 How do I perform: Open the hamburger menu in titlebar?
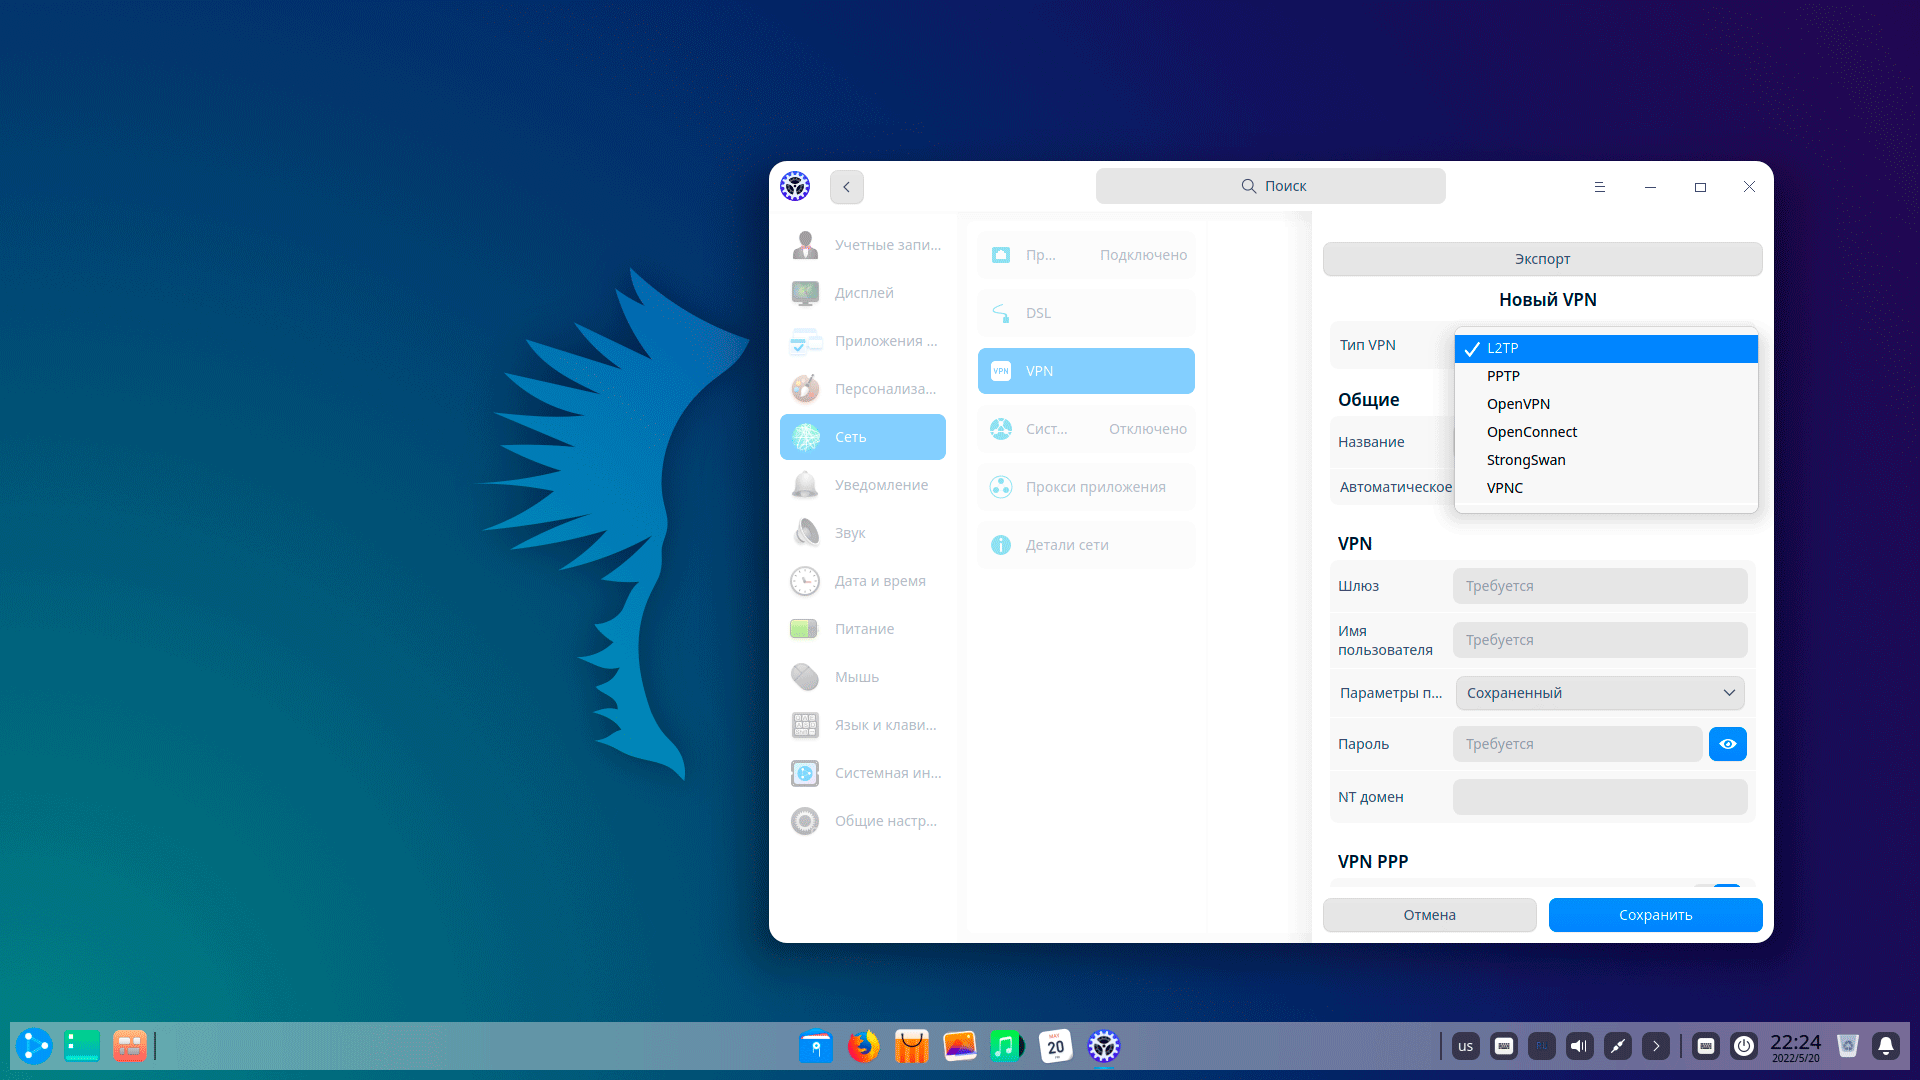click(1599, 187)
